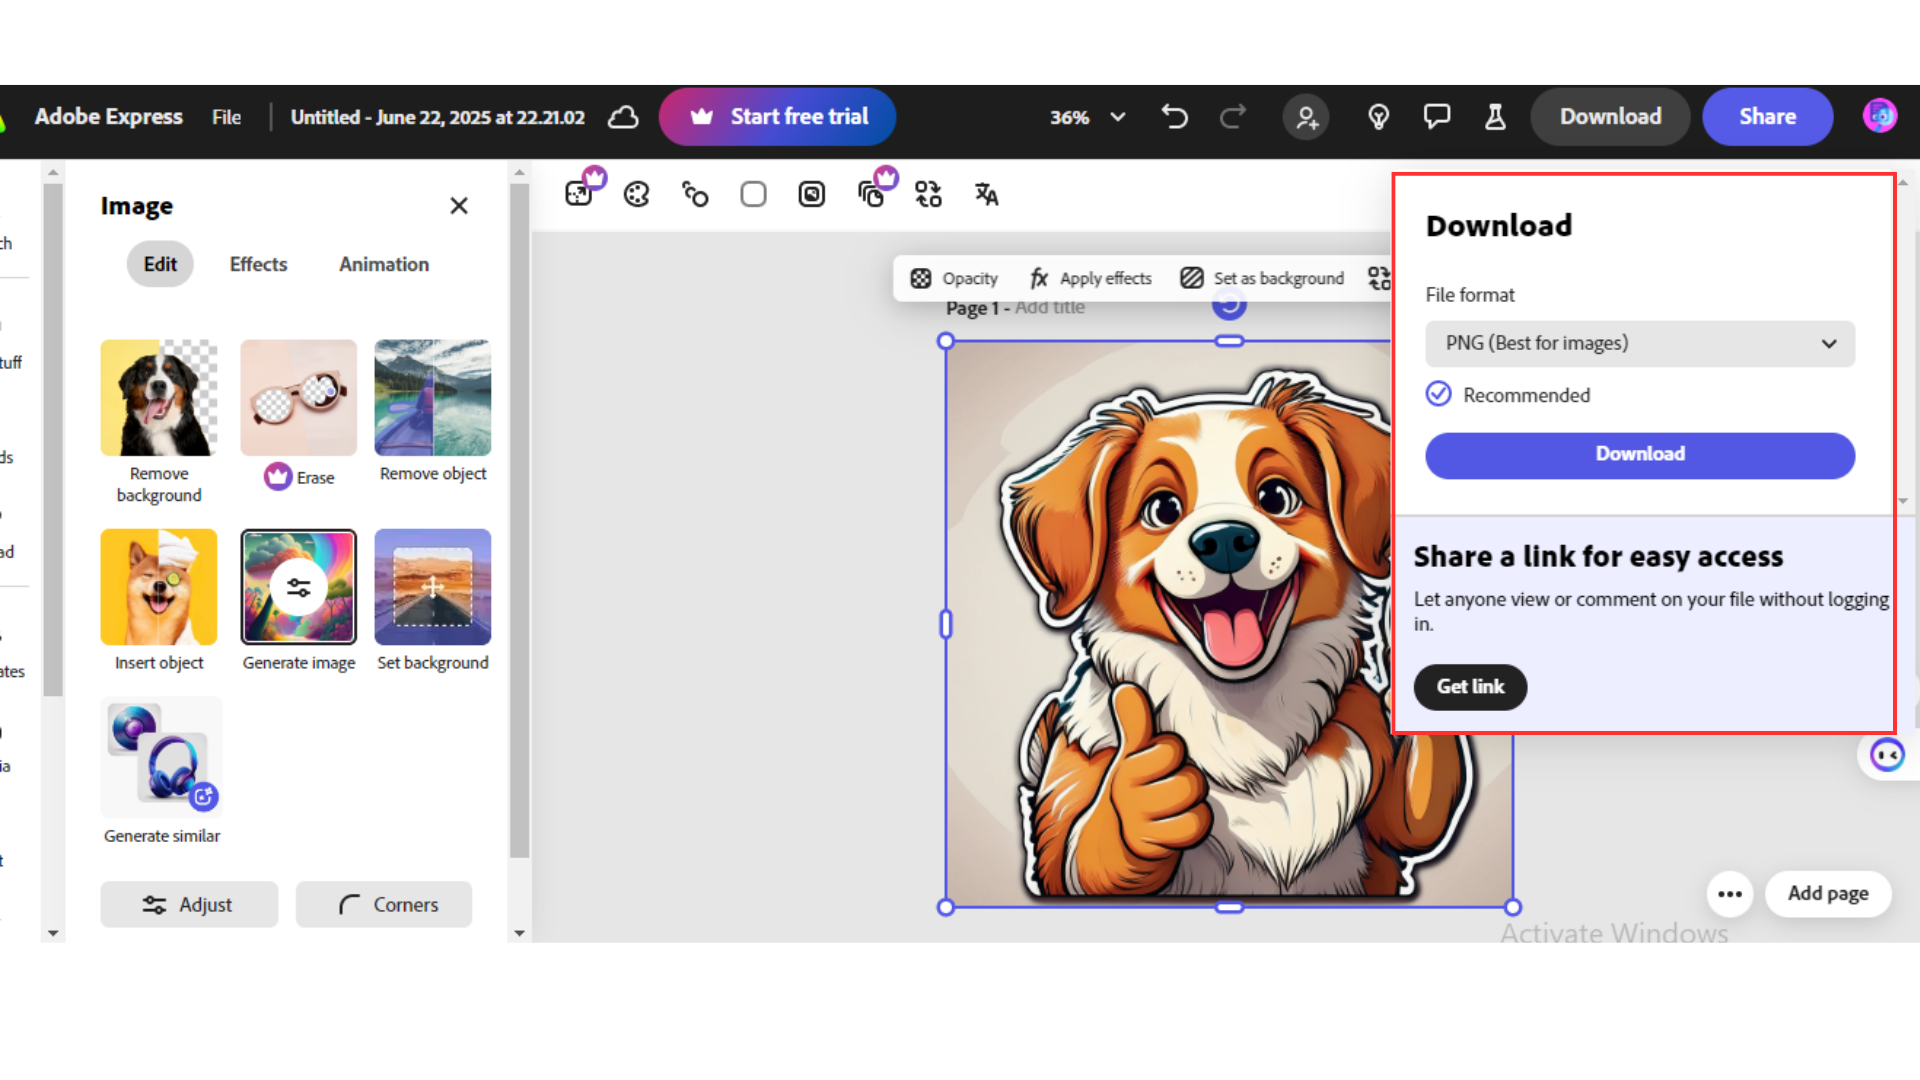Click the Apply effects fx icon
The height and width of the screenshot is (1080, 1920).
(1038, 278)
